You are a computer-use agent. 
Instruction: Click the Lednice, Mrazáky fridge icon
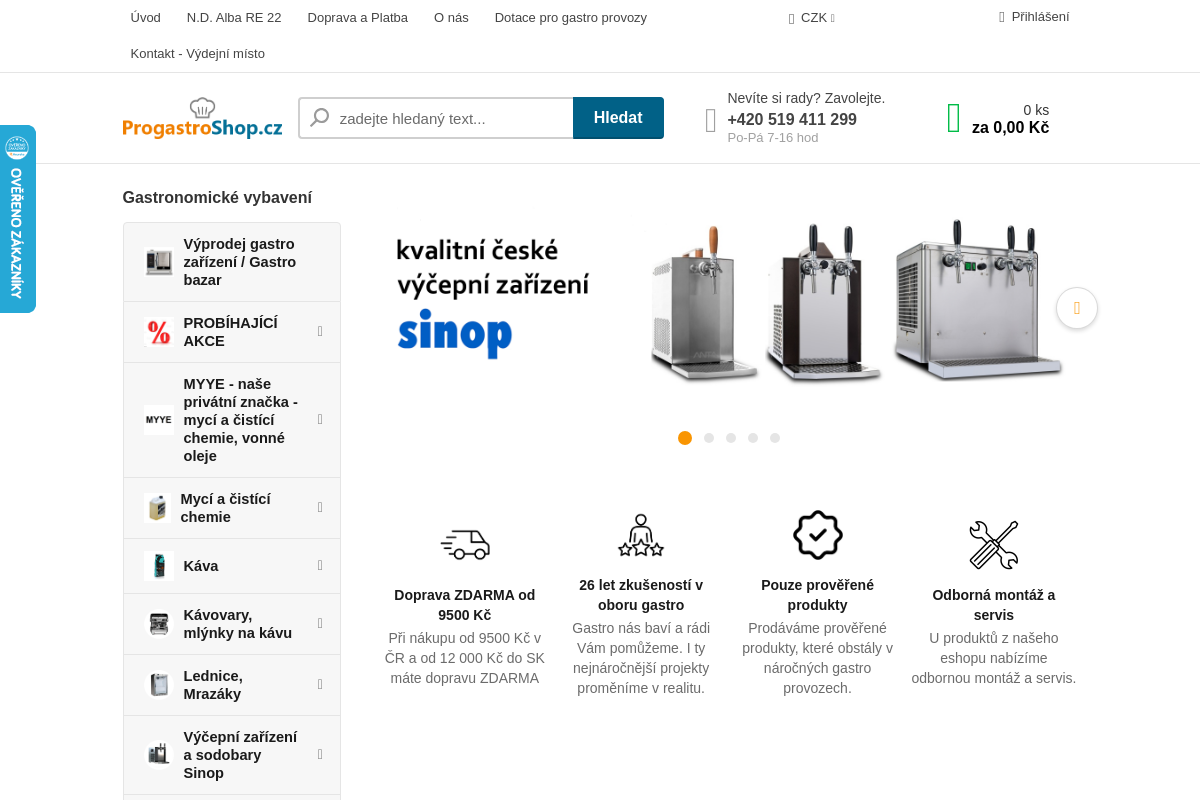pos(158,685)
